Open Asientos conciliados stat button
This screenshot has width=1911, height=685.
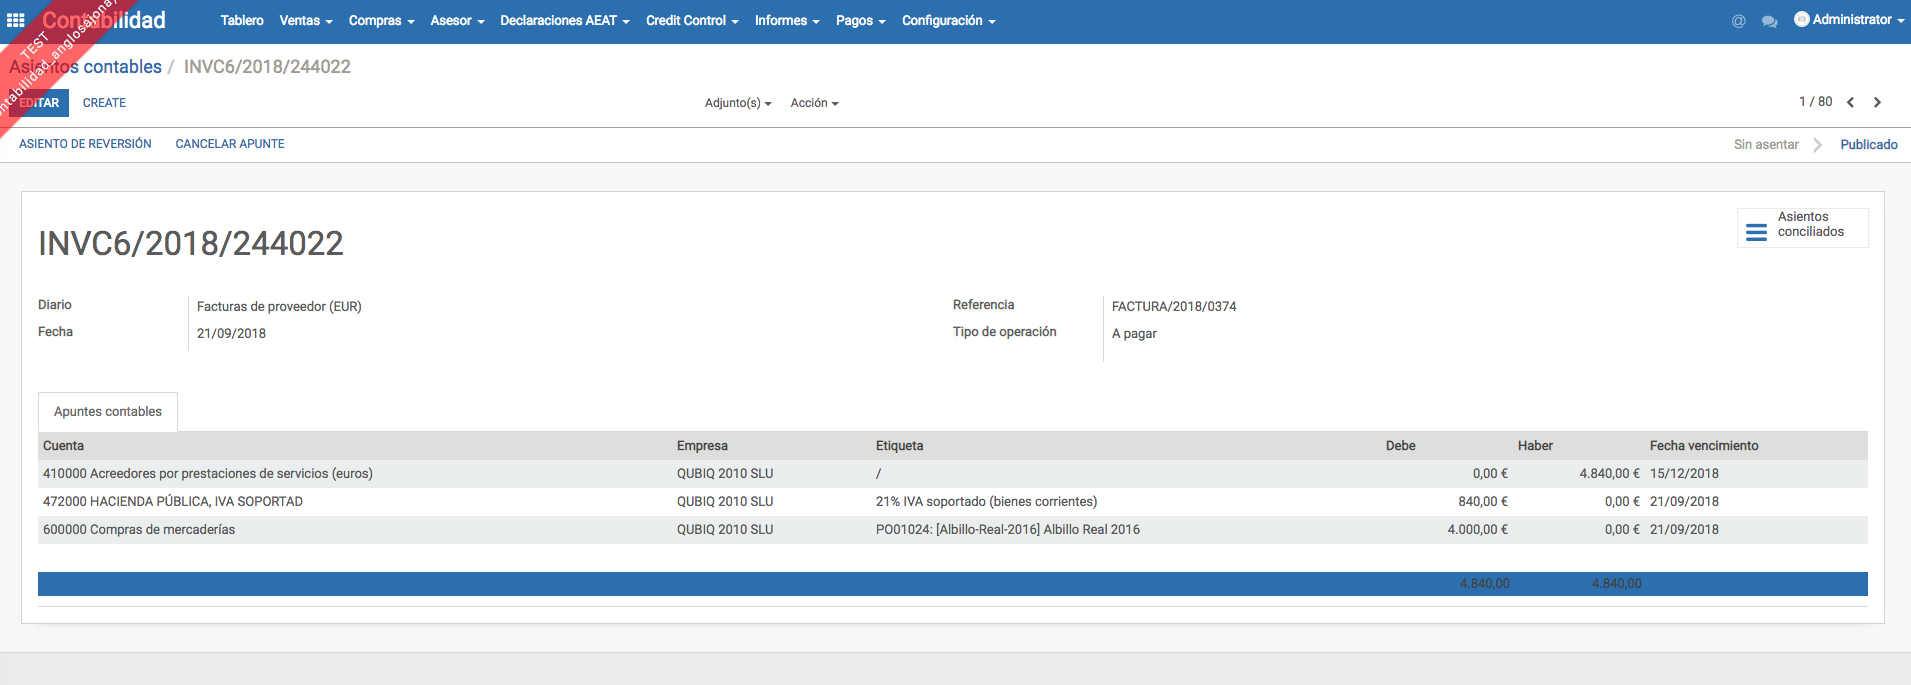[1802, 227]
